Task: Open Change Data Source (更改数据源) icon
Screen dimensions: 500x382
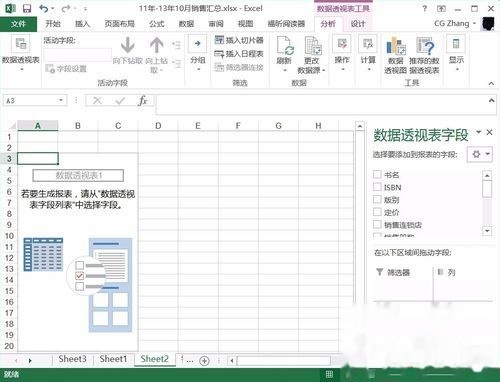Action: (x=313, y=46)
